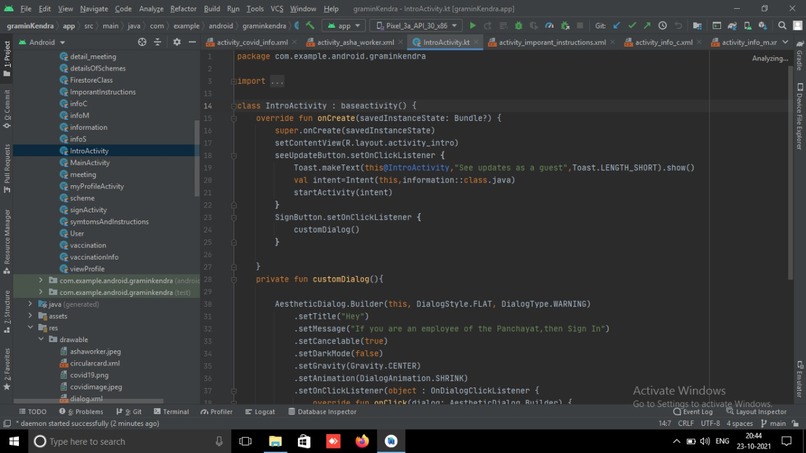The width and height of the screenshot is (806, 453).
Task: Toggle the Pull Requests side panel
Action: coord(7,168)
